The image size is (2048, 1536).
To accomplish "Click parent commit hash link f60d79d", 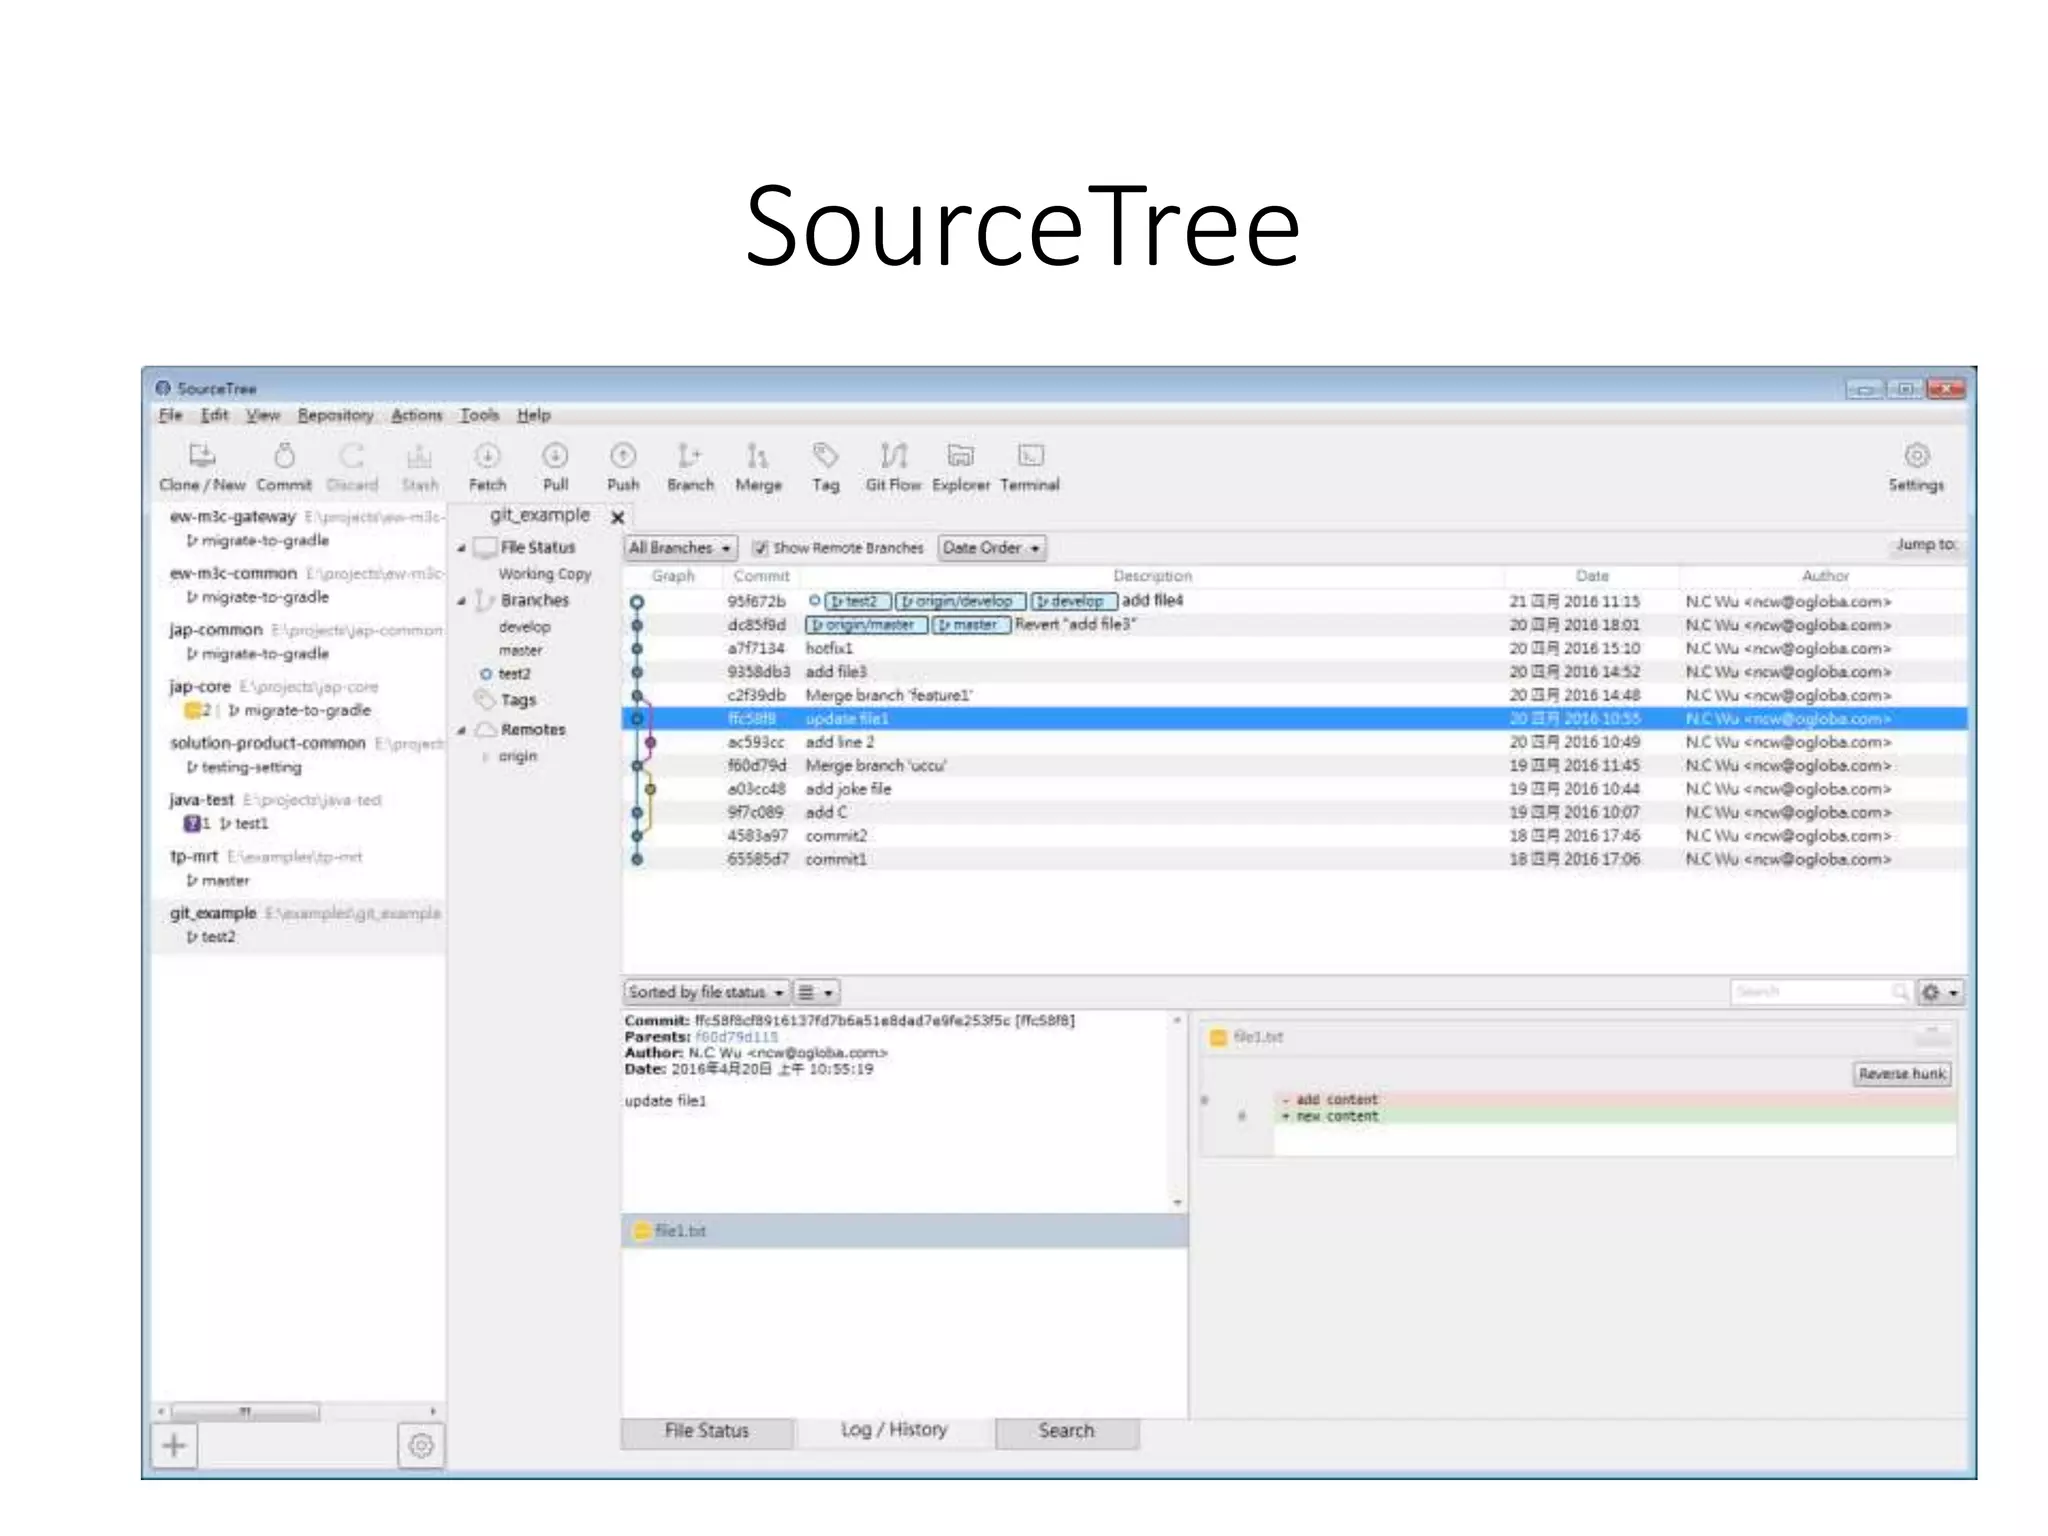I will click(x=736, y=1037).
